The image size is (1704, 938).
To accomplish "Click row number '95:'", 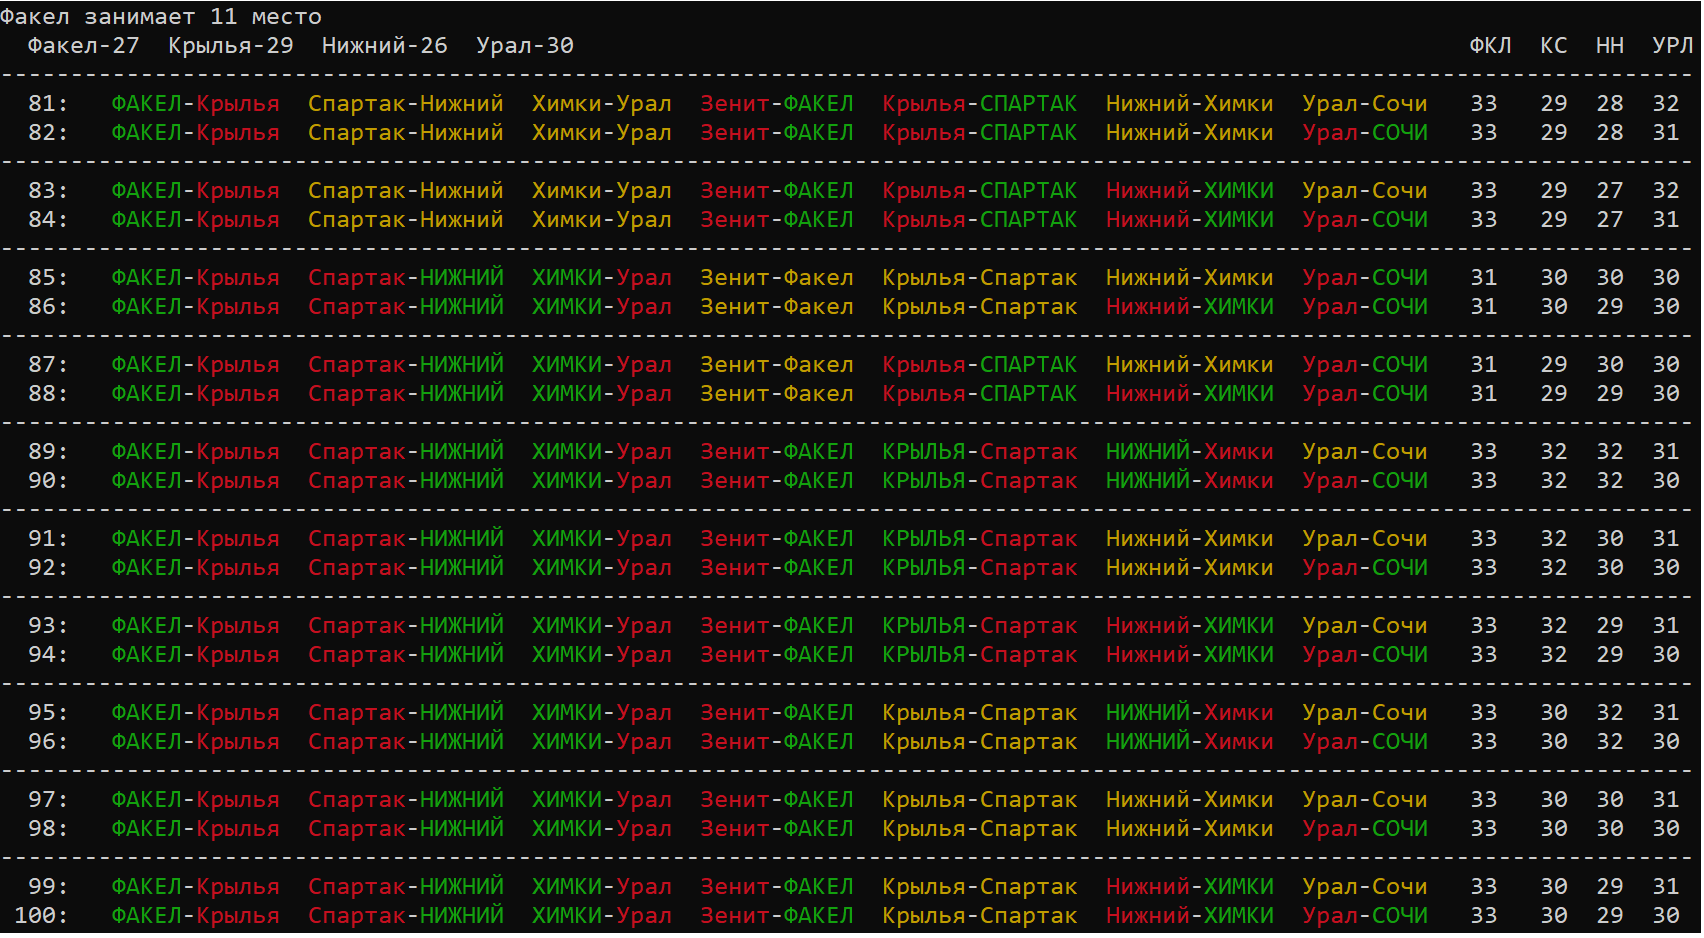I will pos(48,713).
